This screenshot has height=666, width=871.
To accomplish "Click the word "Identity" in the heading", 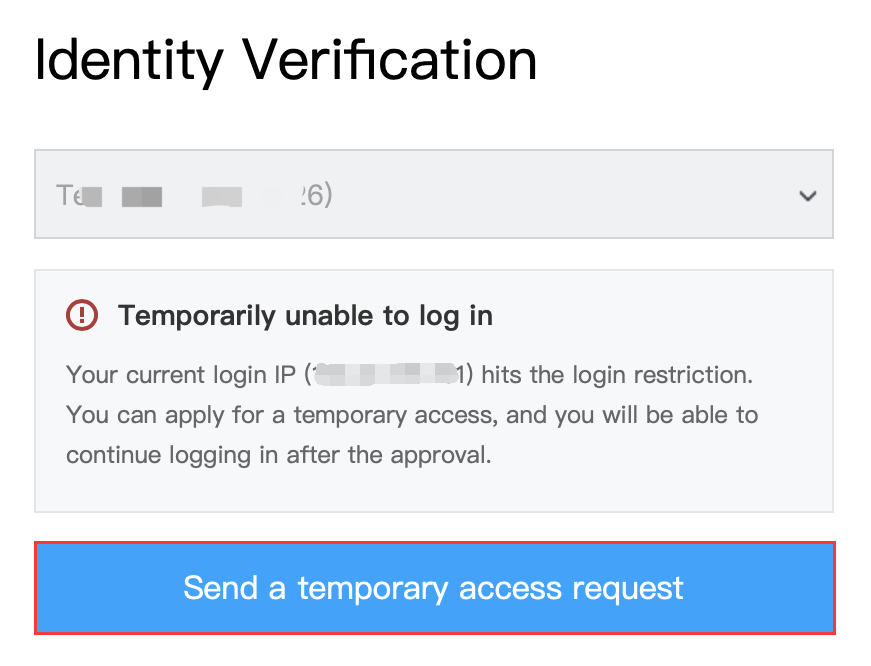I will 129,61.
